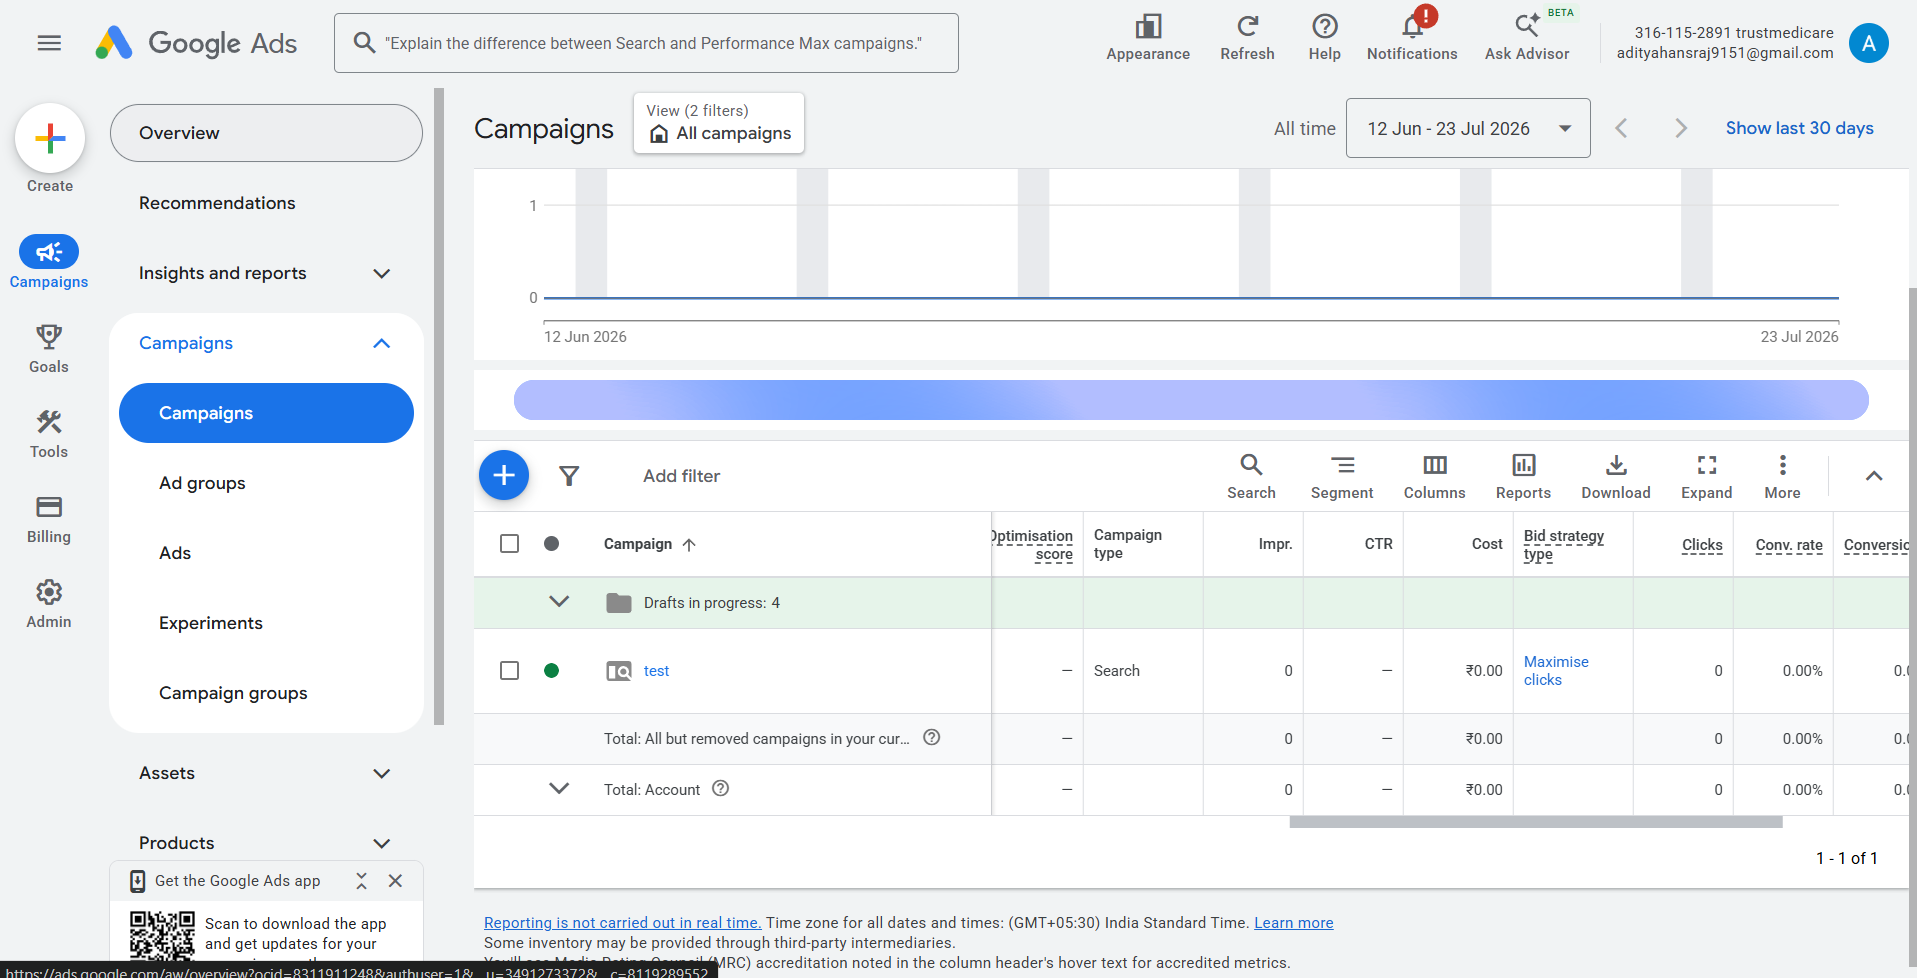Open the Segment tool
The height and width of the screenshot is (978, 1917).
[1342, 476]
